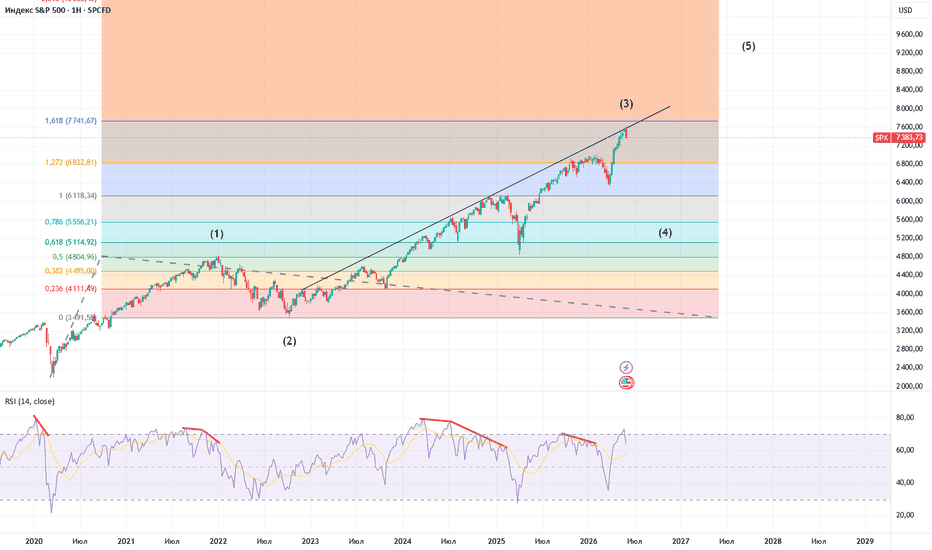Screen dimensions: 932x550
Task: Click 20,00 on the RSI scale
Action: click(x=905, y=515)
